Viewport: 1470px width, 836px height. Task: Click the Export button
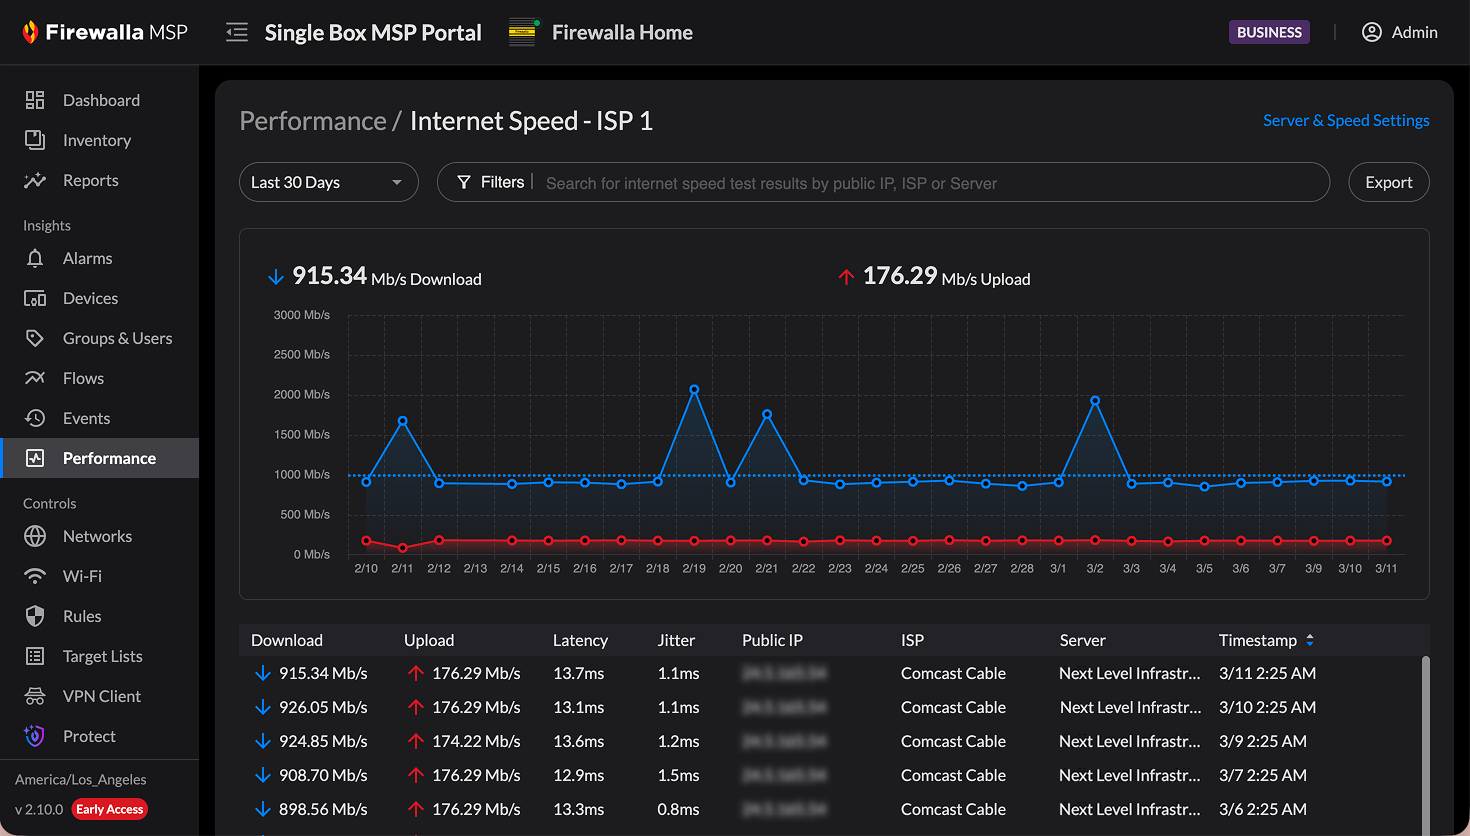[1388, 182]
